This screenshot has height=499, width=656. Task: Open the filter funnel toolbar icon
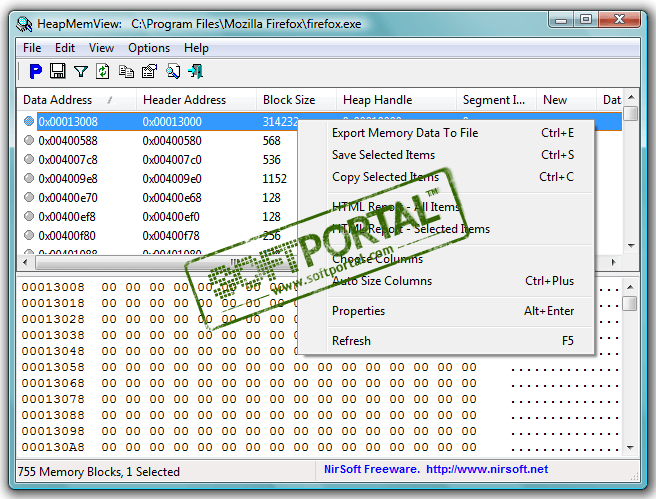tap(81, 72)
